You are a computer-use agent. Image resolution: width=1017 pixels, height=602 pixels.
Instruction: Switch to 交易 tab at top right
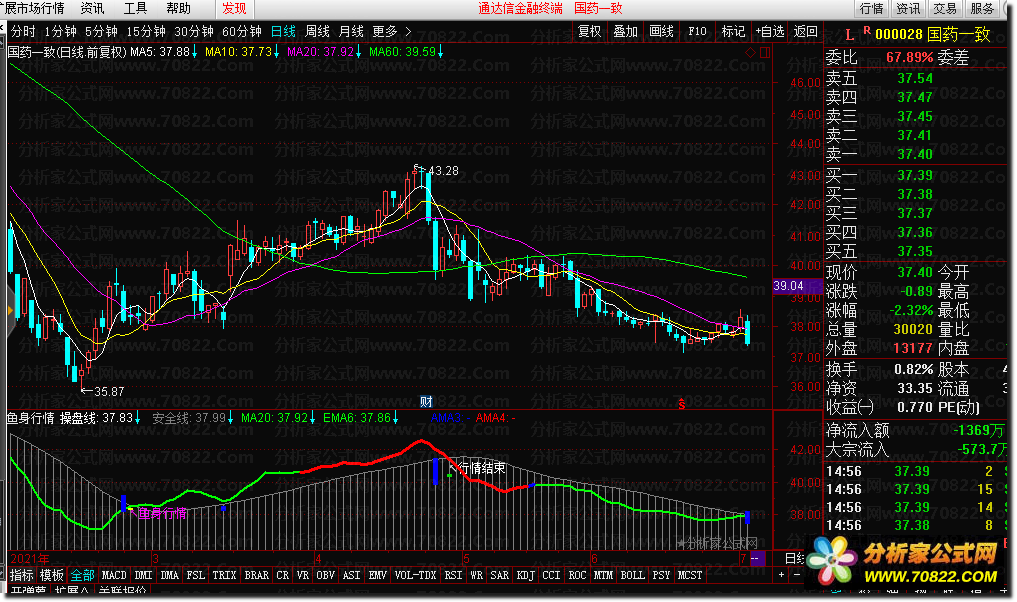(945, 8)
